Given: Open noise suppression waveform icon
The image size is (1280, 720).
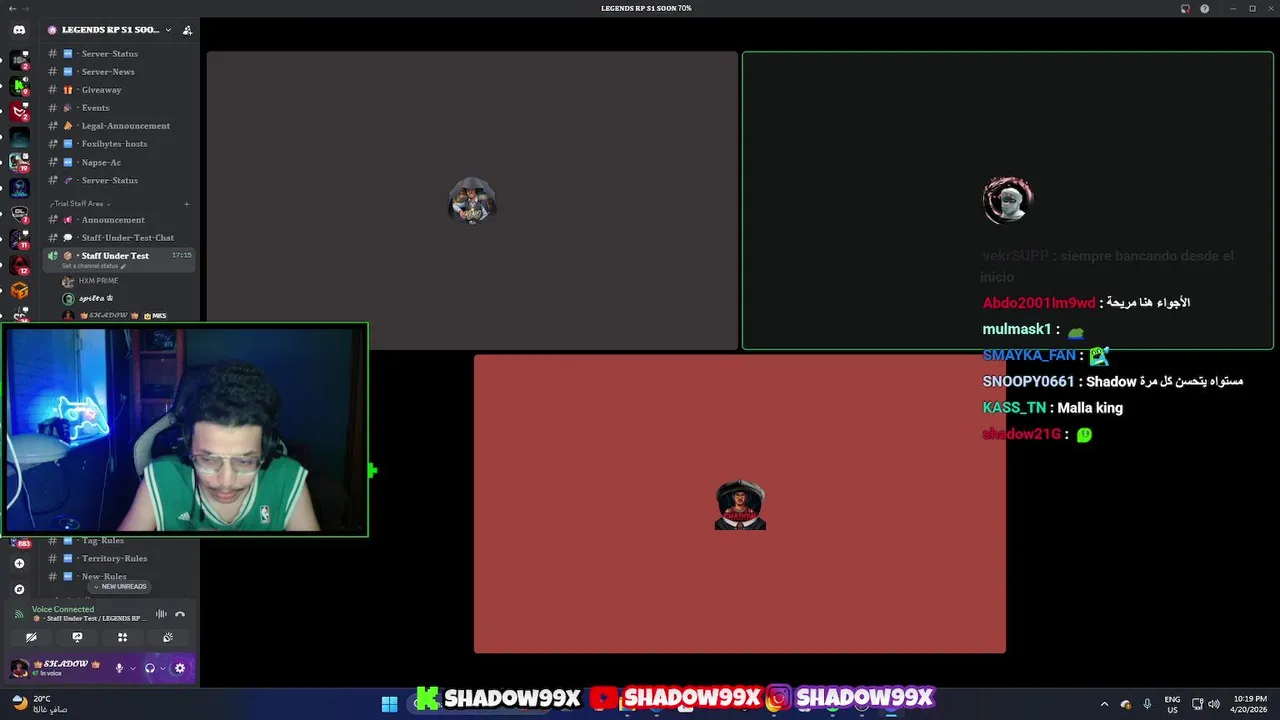Looking at the screenshot, I should click(x=161, y=614).
